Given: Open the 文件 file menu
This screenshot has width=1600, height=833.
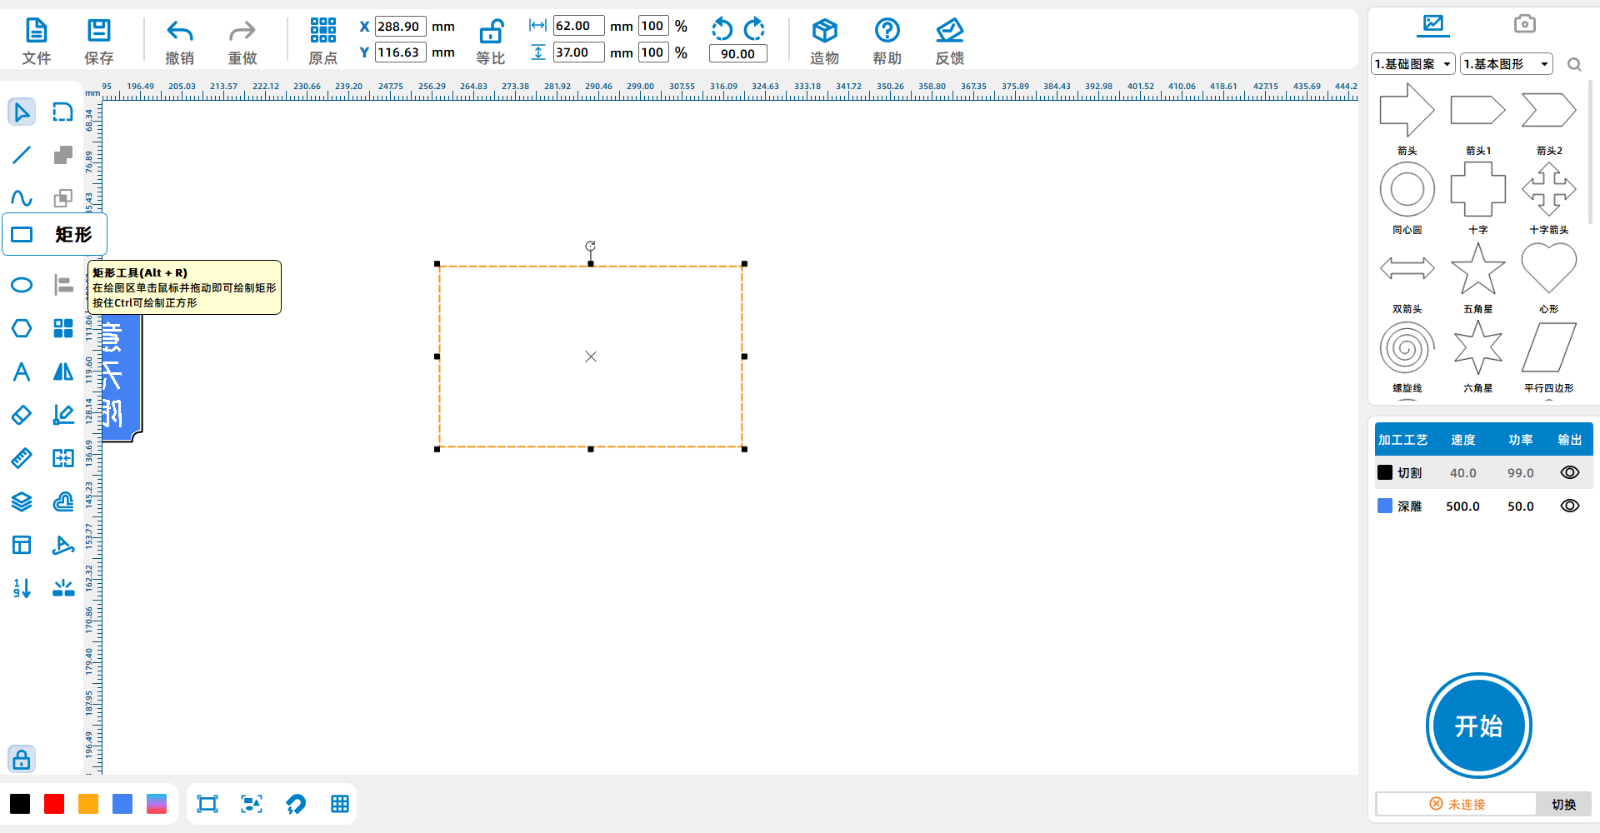Looking at the screenshot, I should 36,42.
